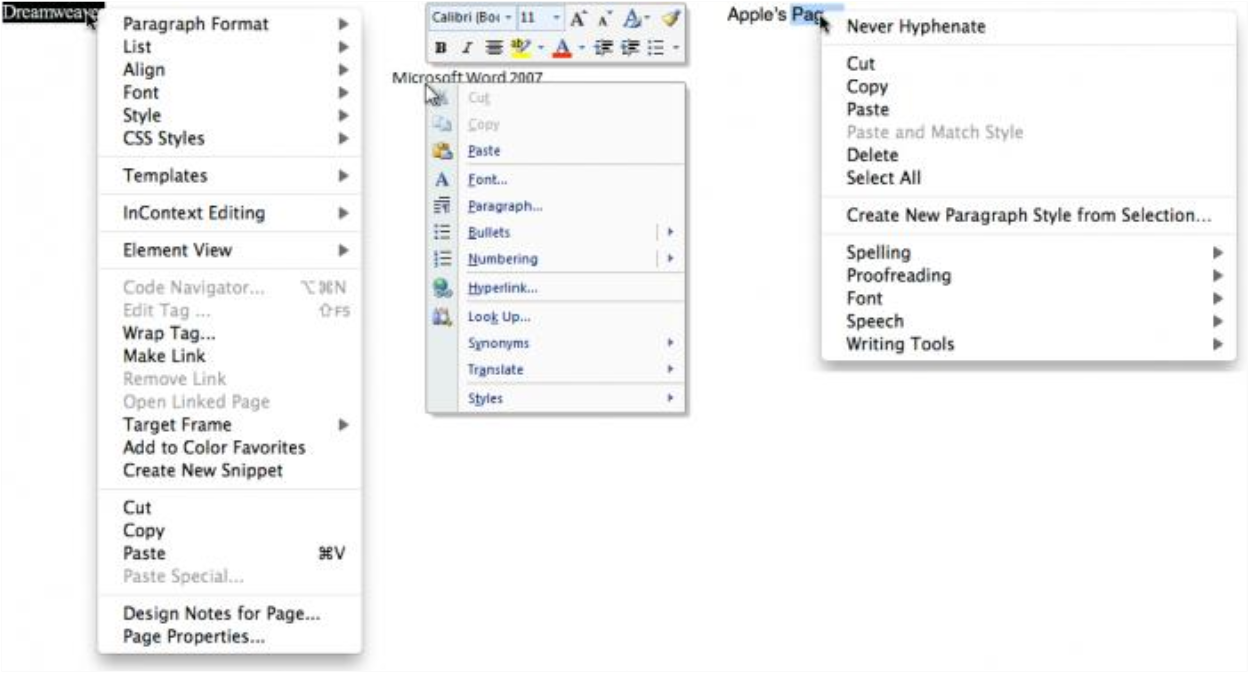
Task: Open Font submenu in Dreamweaver menu
Action: click(x=230, y=93)
